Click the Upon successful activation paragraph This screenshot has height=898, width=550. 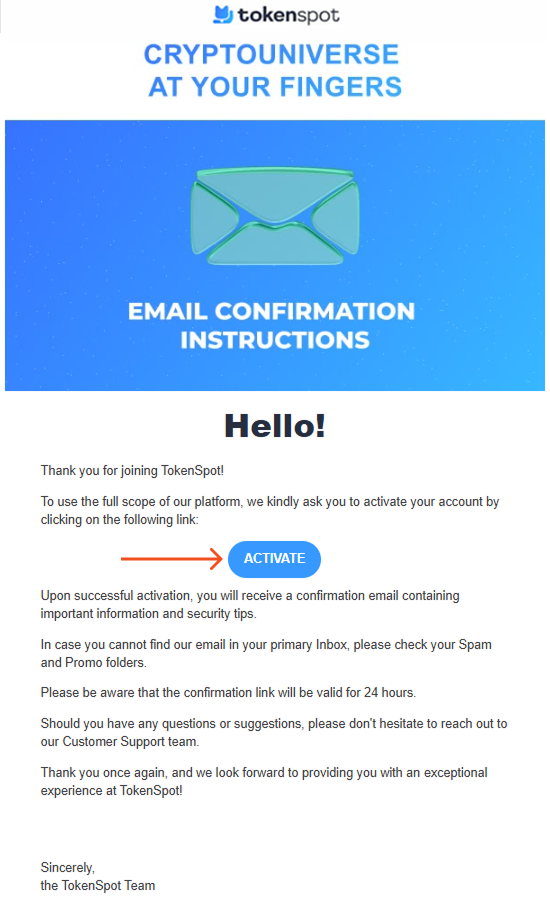pos(250,604)
